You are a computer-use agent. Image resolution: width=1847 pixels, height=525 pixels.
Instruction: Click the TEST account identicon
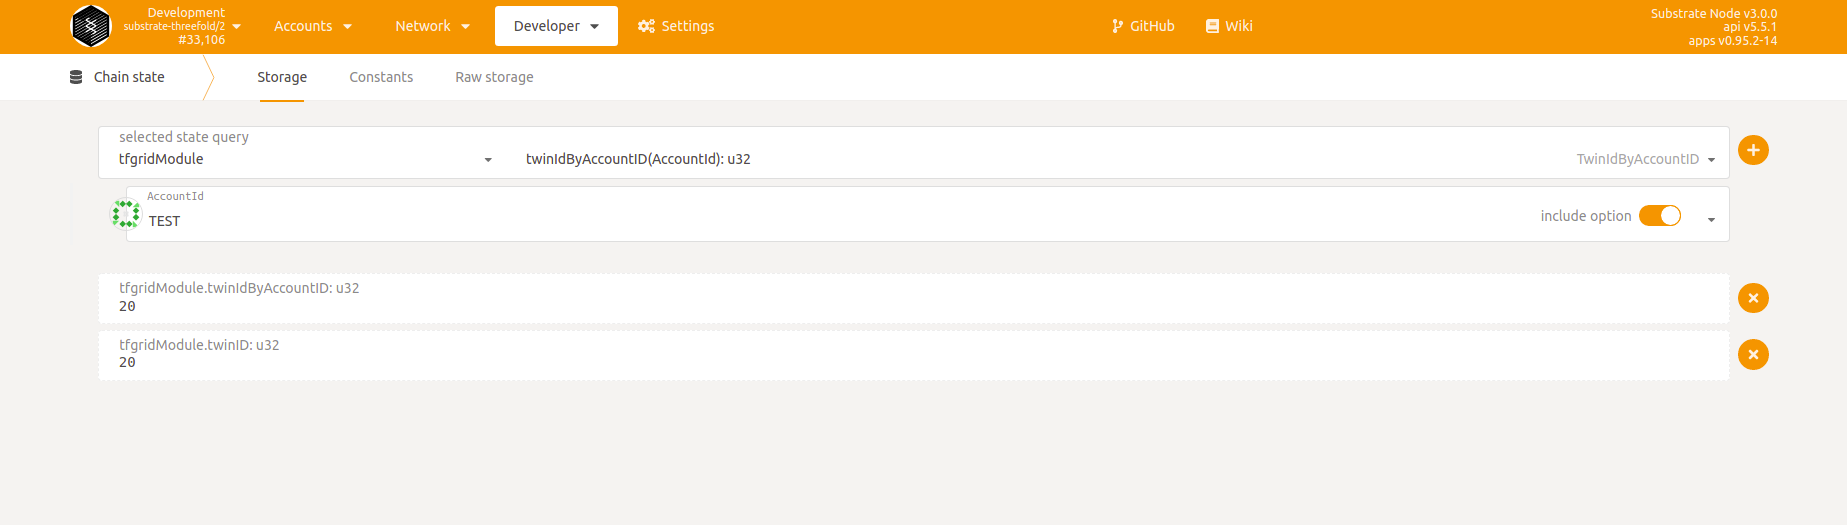[126, 214]
